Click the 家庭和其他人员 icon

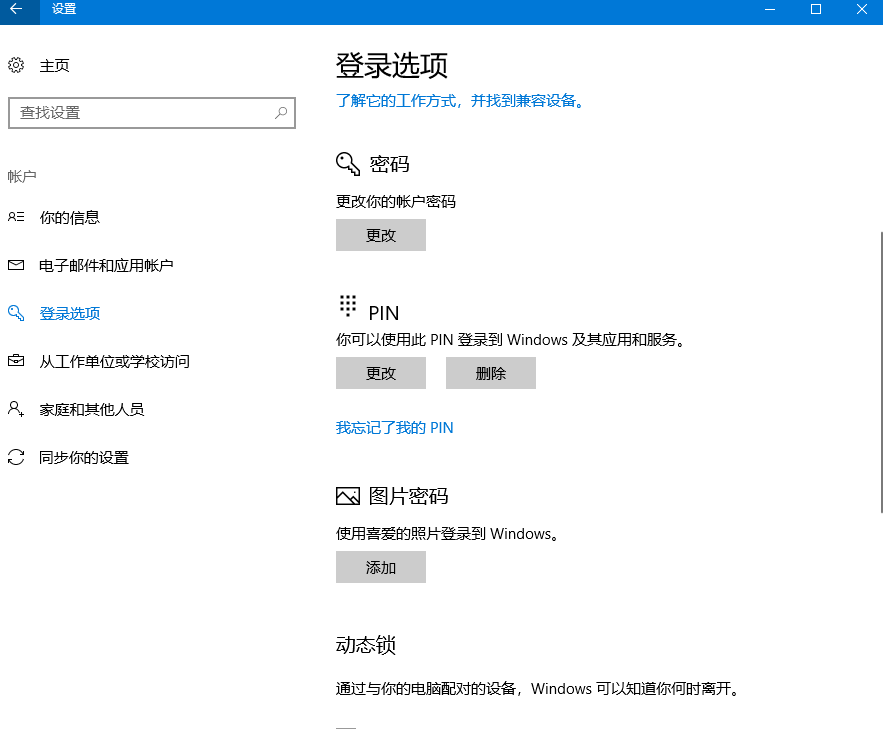point(15,409)
